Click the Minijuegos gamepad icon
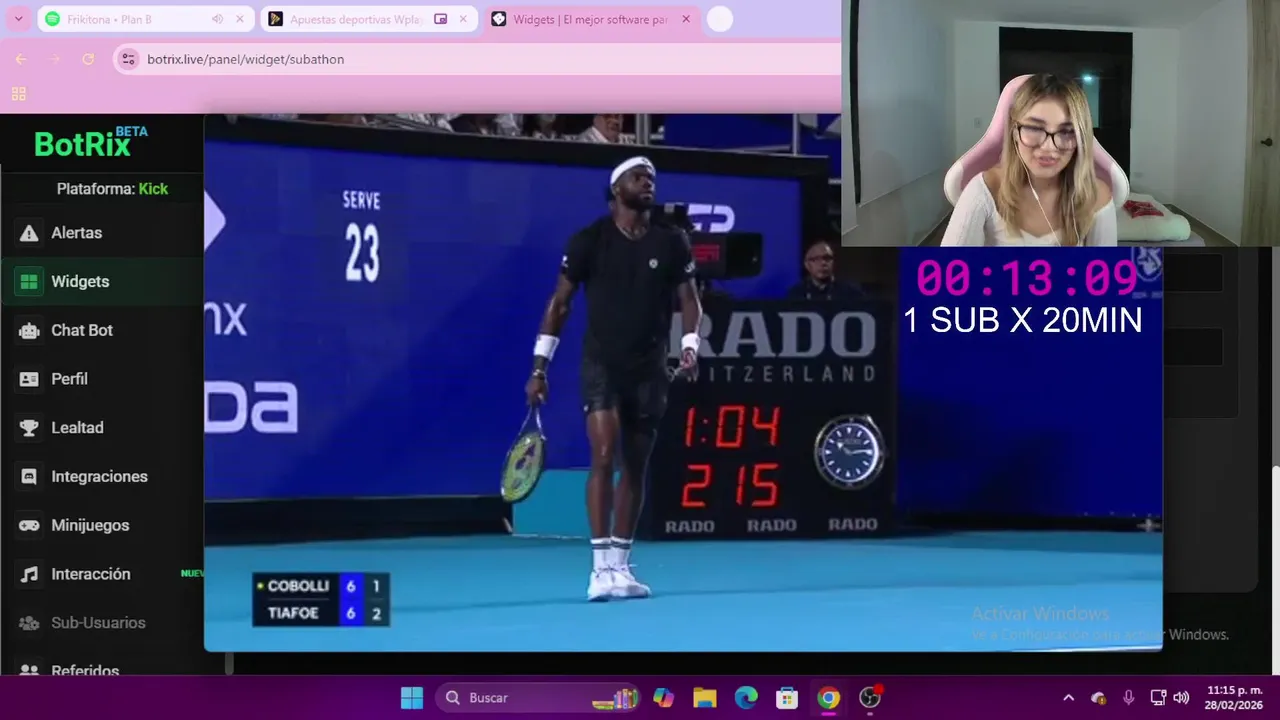The image size is (1280, 720). pyautogui.click(x=30, y=525)
